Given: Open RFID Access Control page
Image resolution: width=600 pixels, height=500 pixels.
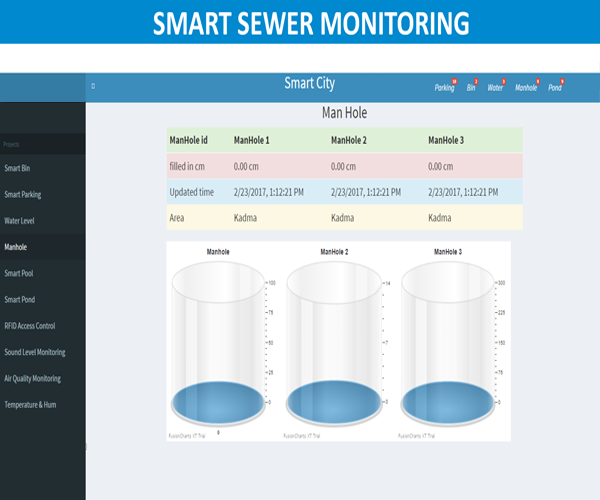Looking at the screenshot, I should 30,325.
